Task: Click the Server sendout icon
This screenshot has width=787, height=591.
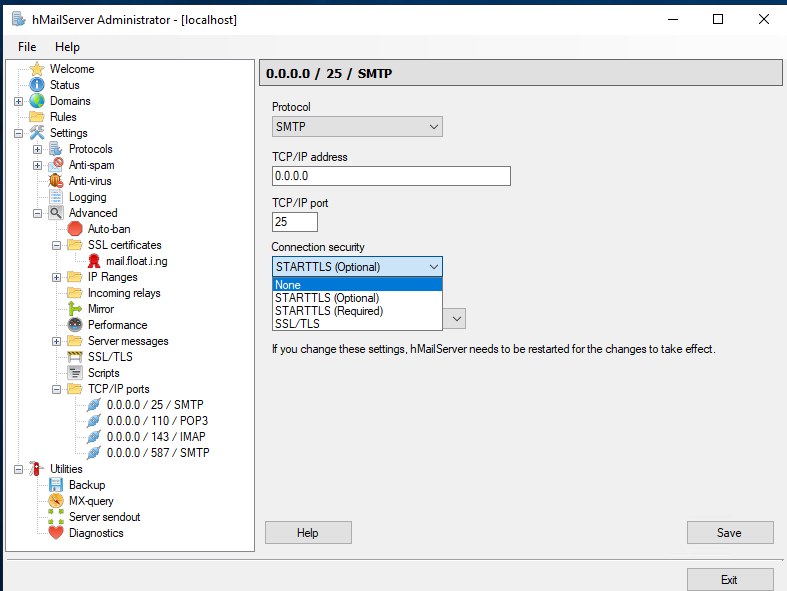Action: pyautogui.click(x=56, y=517)
